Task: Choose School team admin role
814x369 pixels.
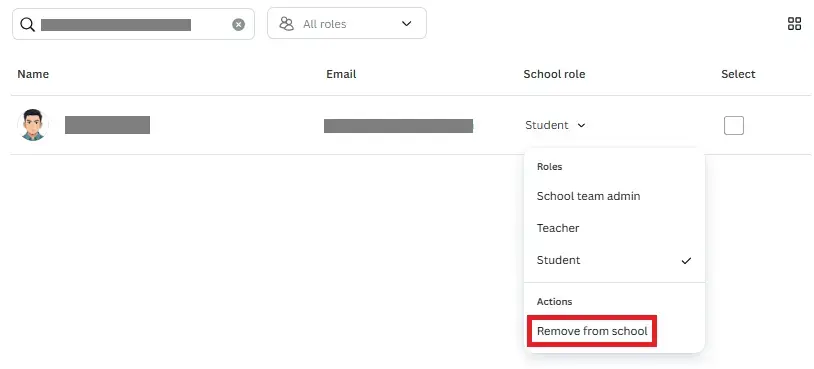Action: click(x=614, y=196)
